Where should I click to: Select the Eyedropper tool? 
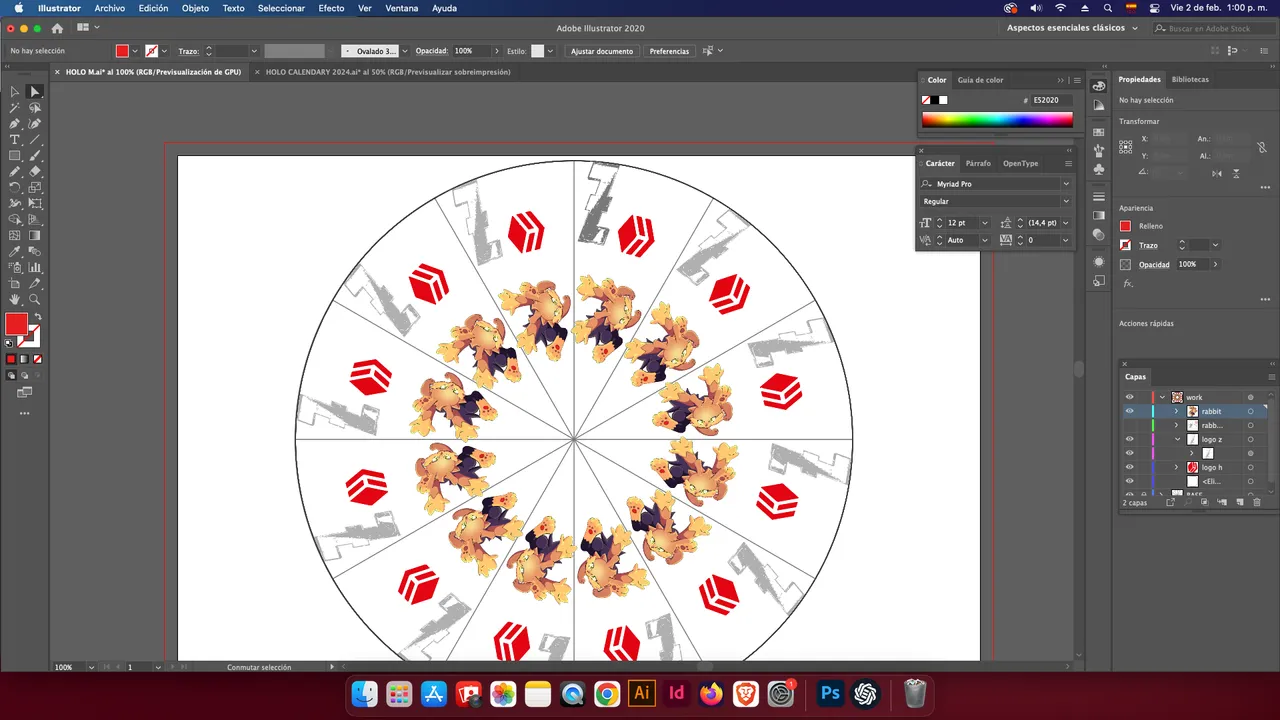click(x=15, y=251)
